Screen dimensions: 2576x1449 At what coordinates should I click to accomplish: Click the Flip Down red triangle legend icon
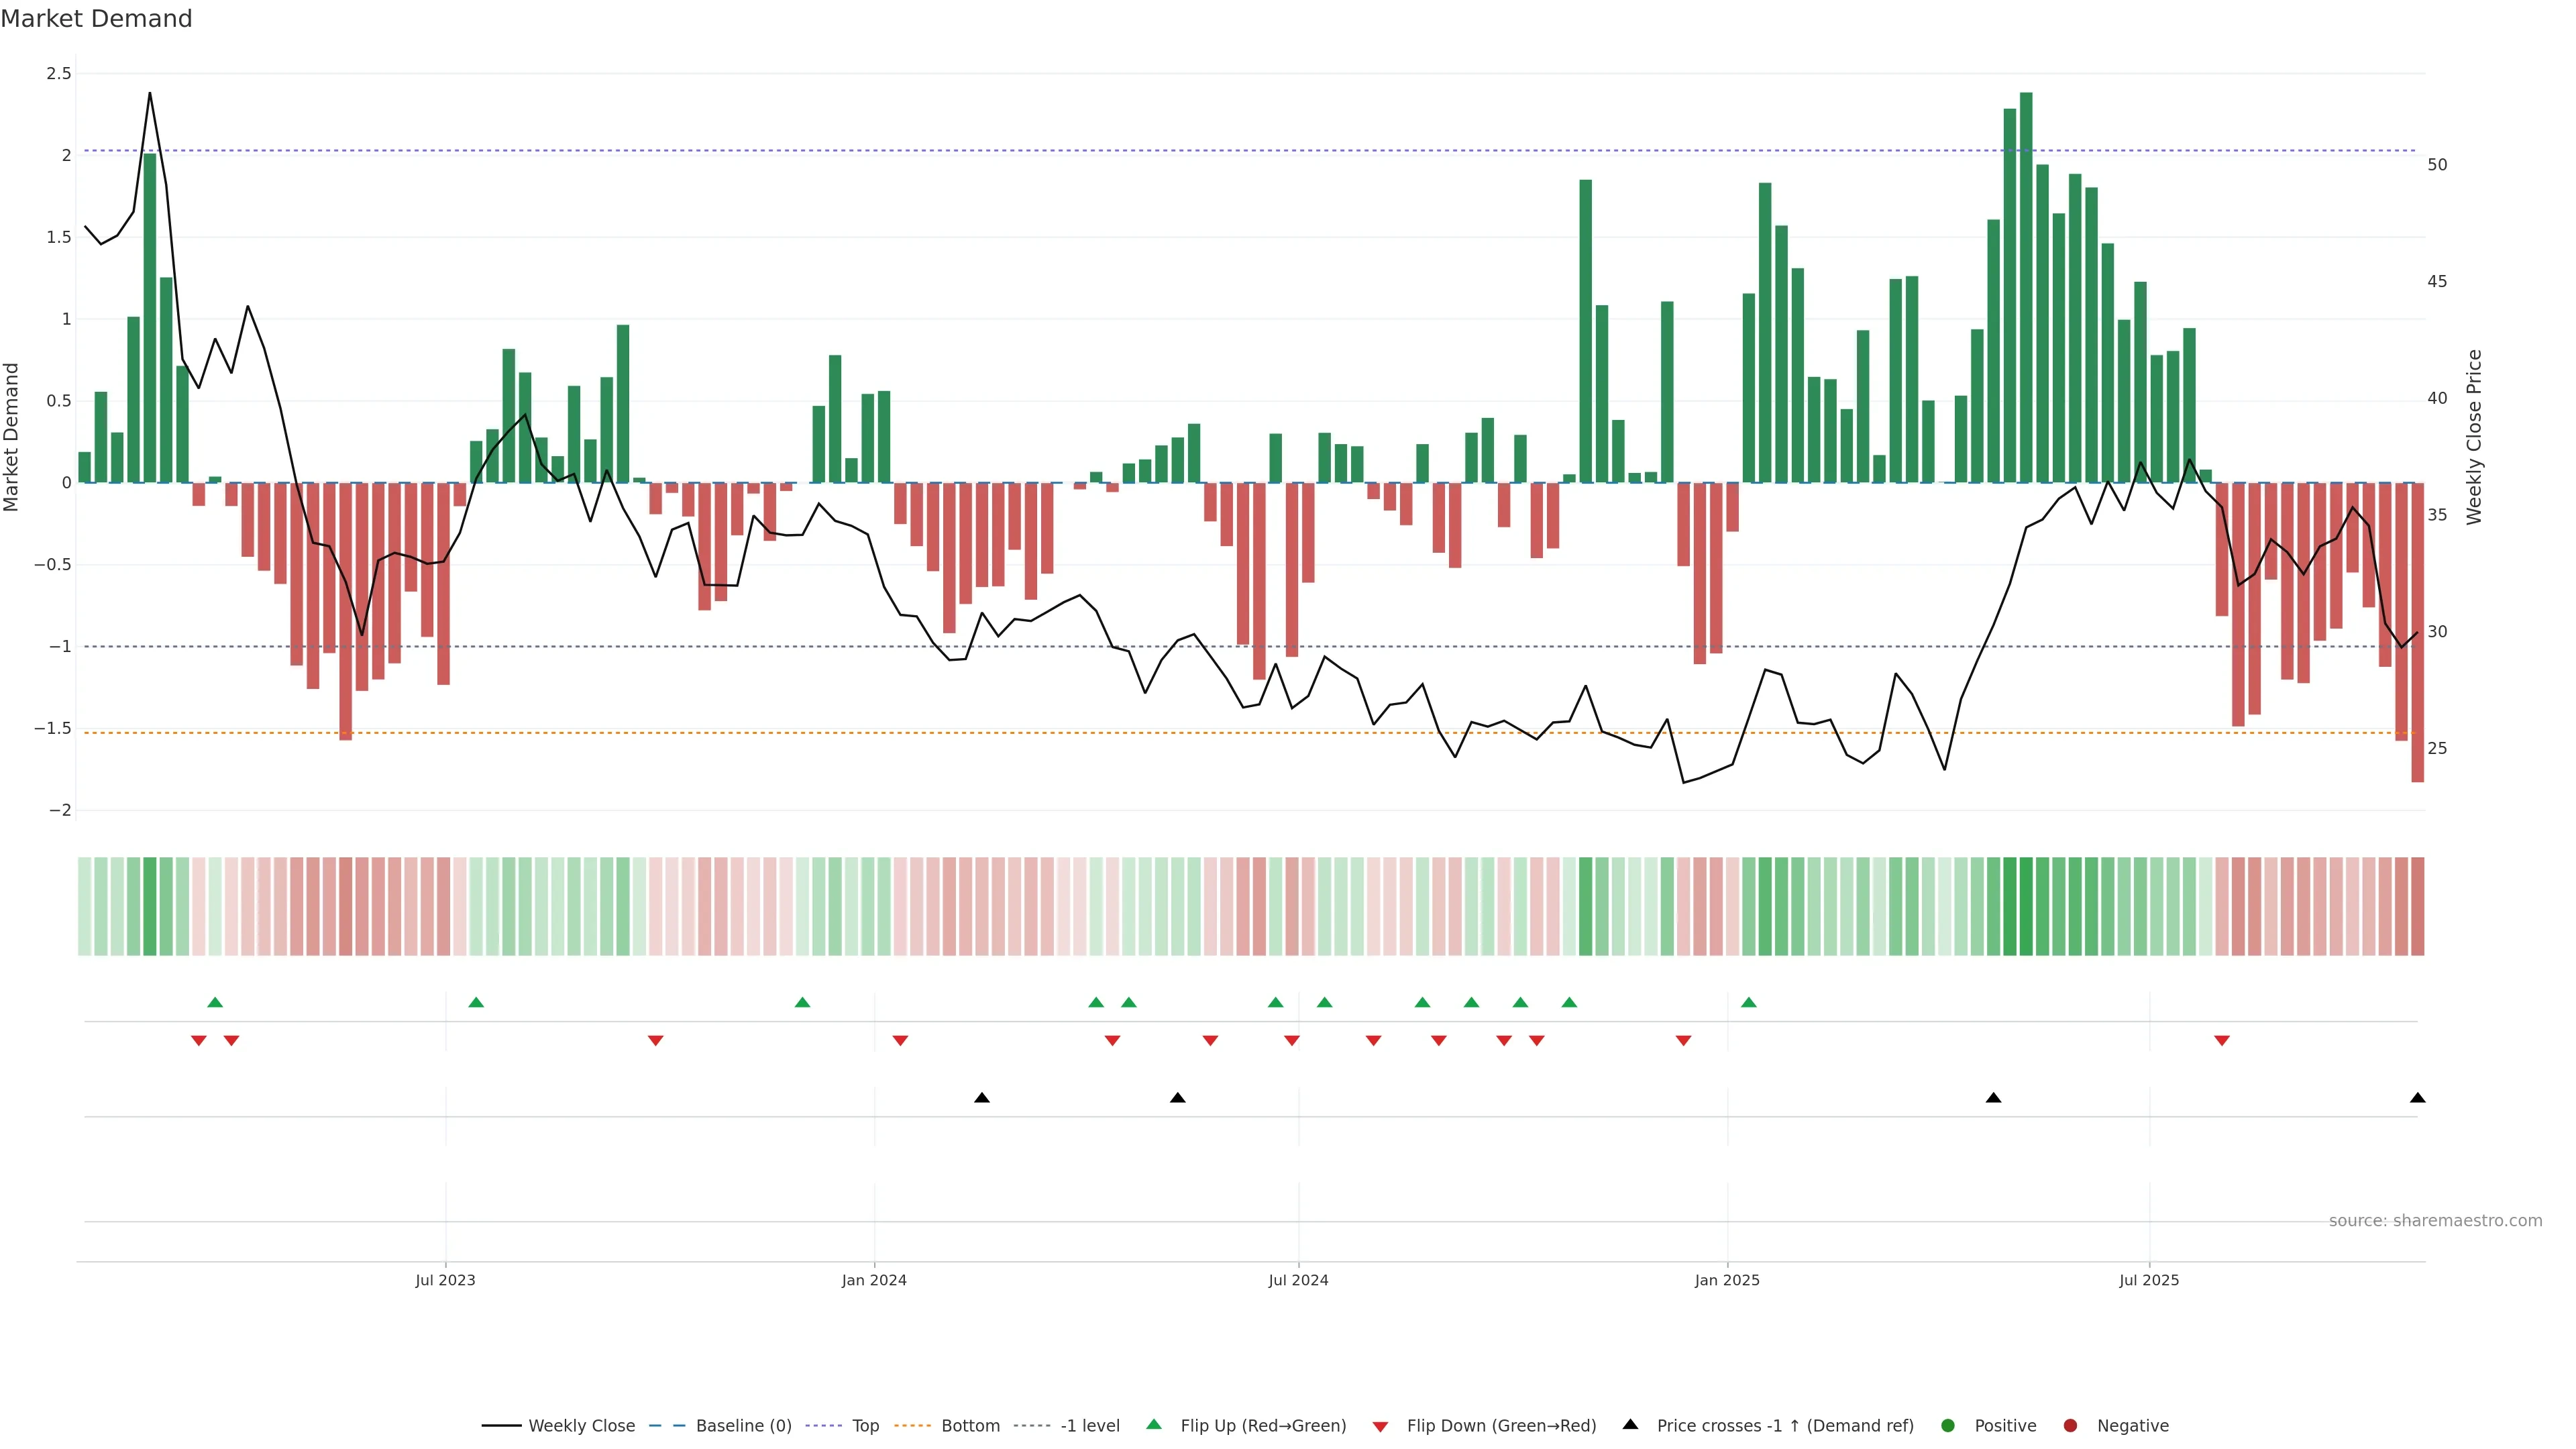1380,1427
